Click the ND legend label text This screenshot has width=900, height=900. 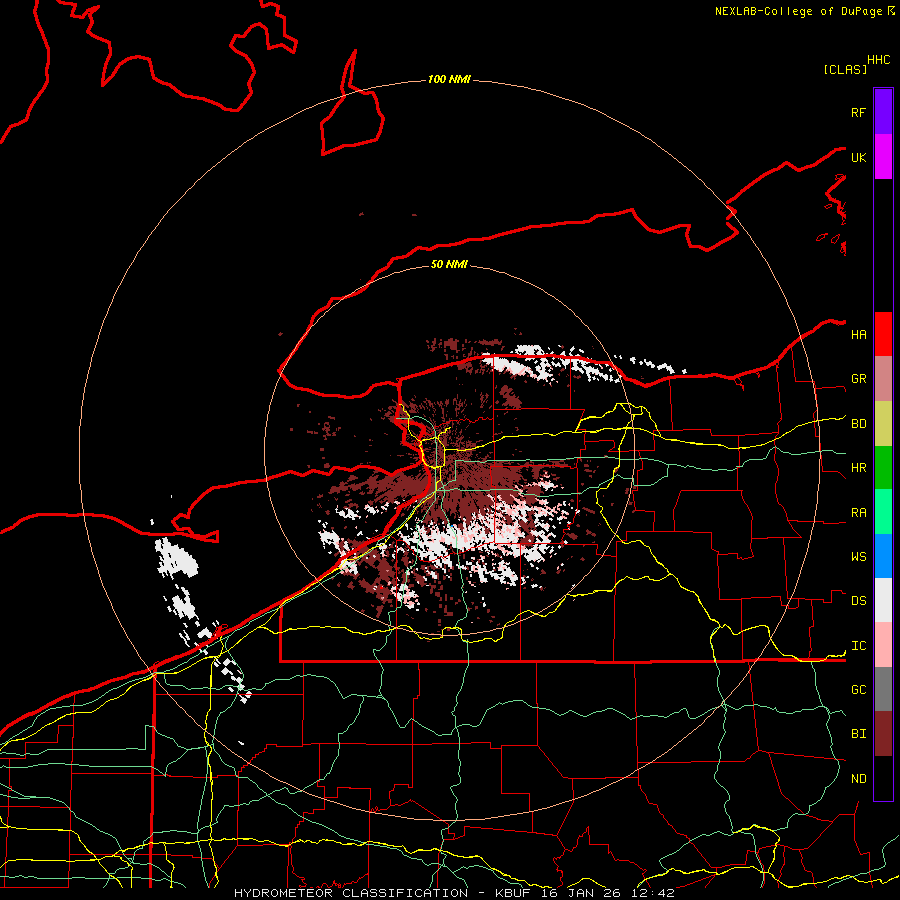(858, 779)
